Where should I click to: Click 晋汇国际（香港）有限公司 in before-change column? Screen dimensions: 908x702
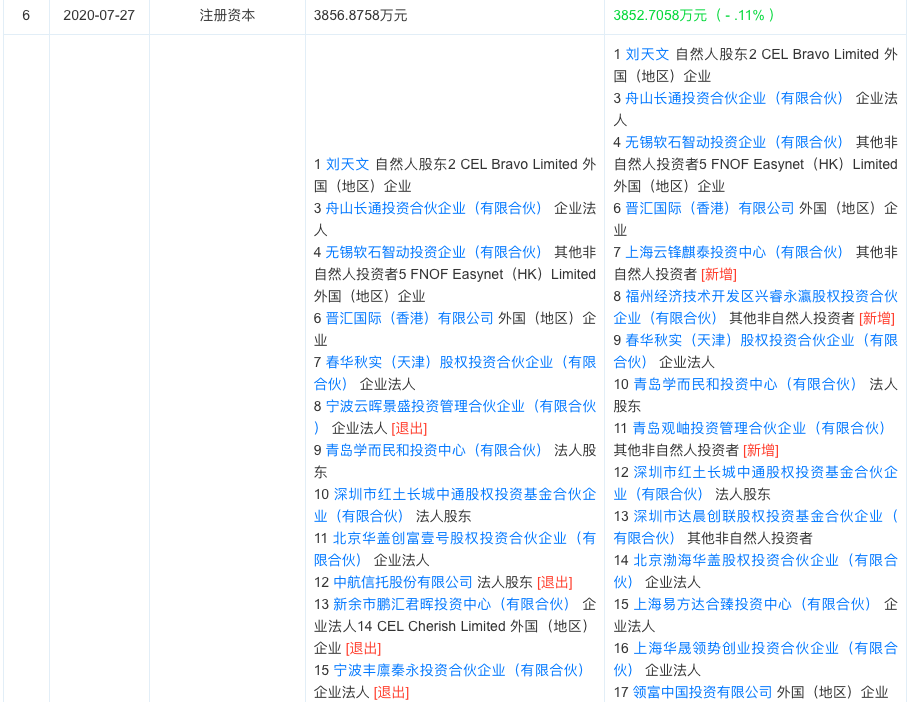[409, 319]
